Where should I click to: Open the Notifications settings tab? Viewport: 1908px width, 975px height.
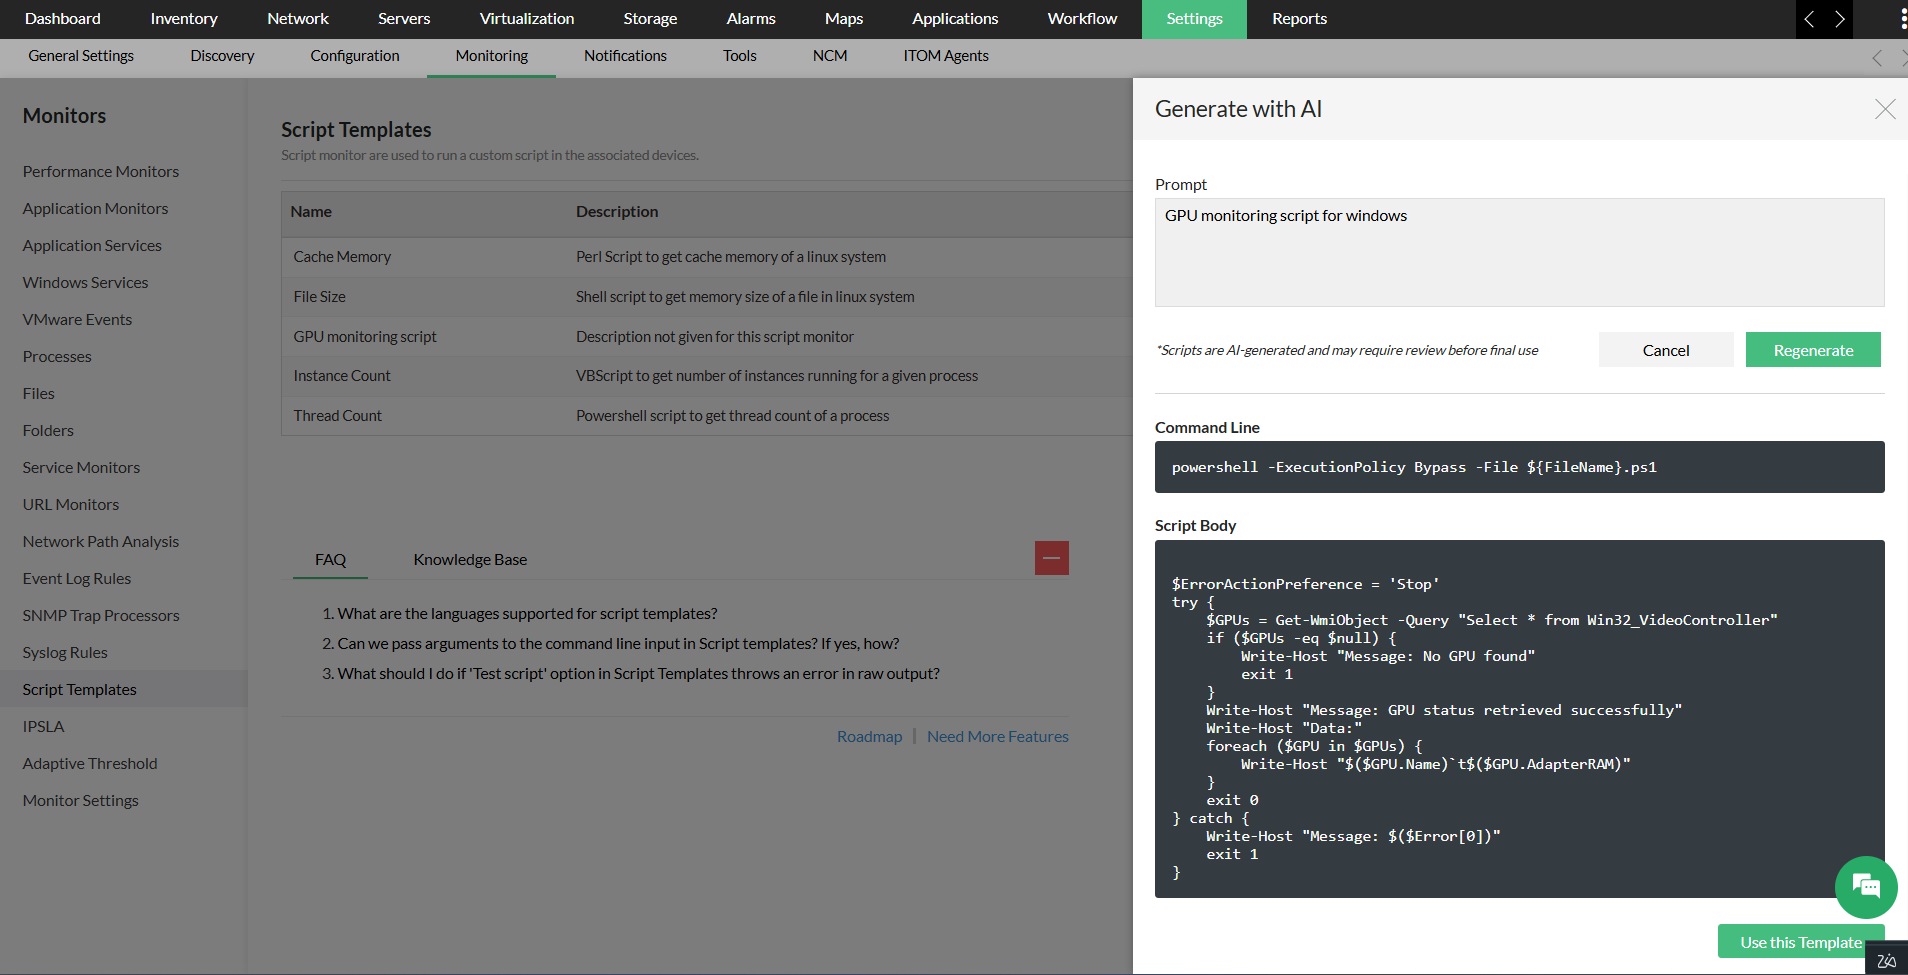pyautogui.click(x=625, y=56)
